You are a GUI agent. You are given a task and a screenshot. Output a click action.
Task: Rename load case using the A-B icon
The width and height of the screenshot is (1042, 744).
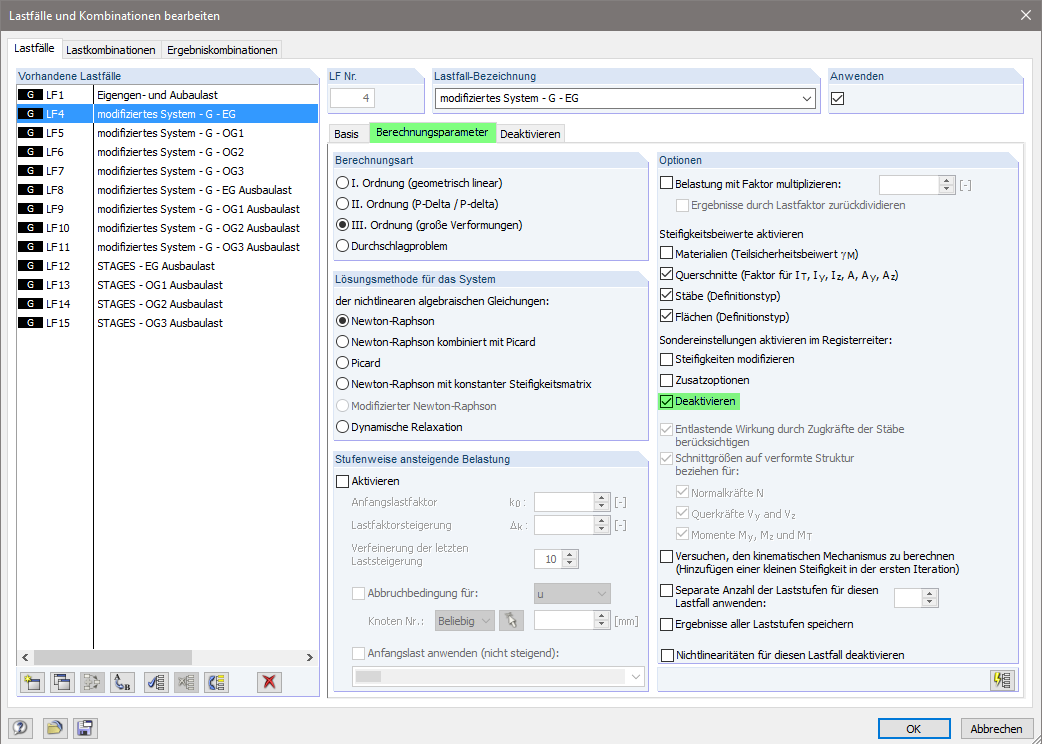123,682
